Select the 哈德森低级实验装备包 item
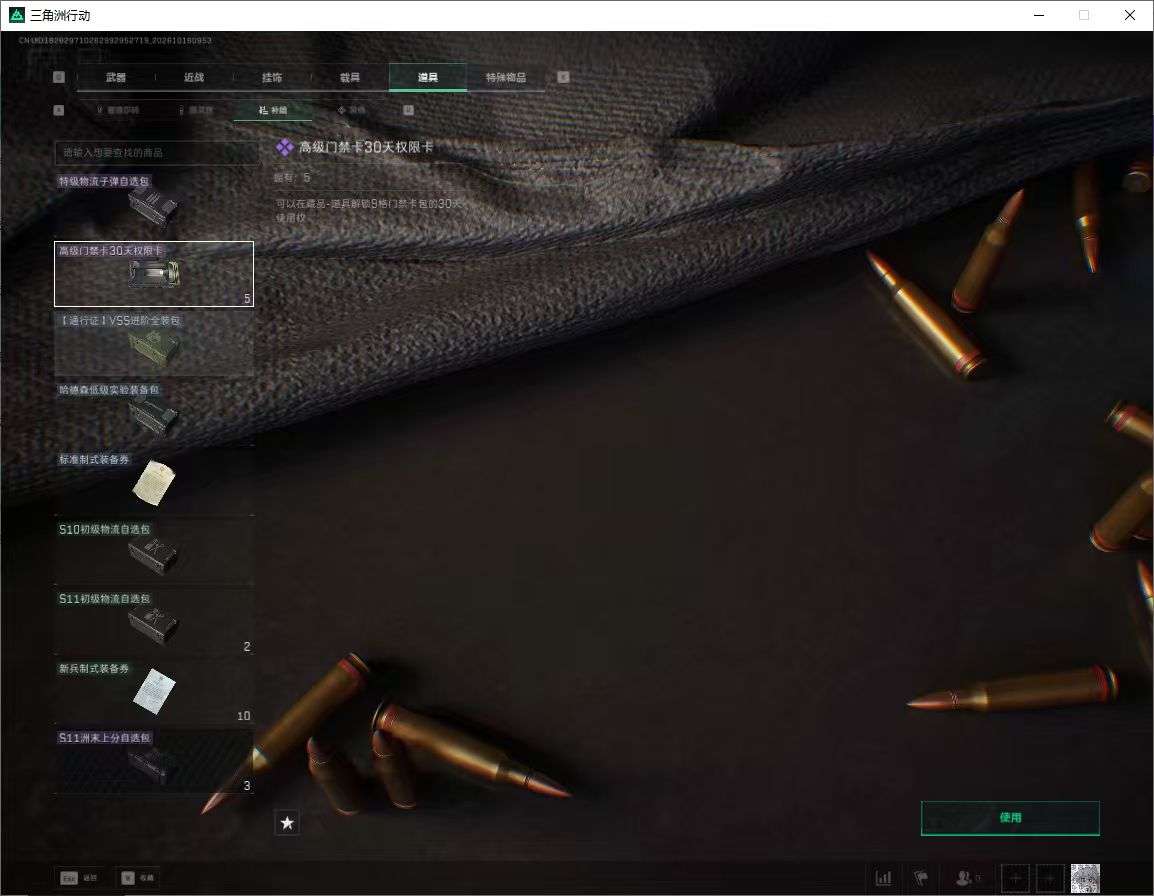The image size is (1154, 896). (154, 413)
